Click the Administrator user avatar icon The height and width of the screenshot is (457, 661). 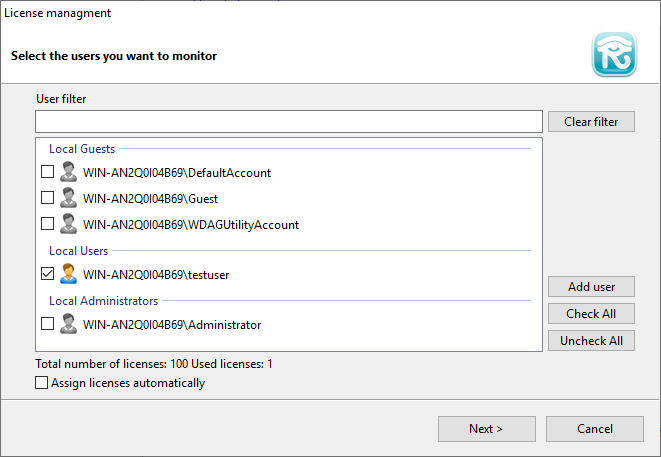pyautogui.click(x=68, y=324)
